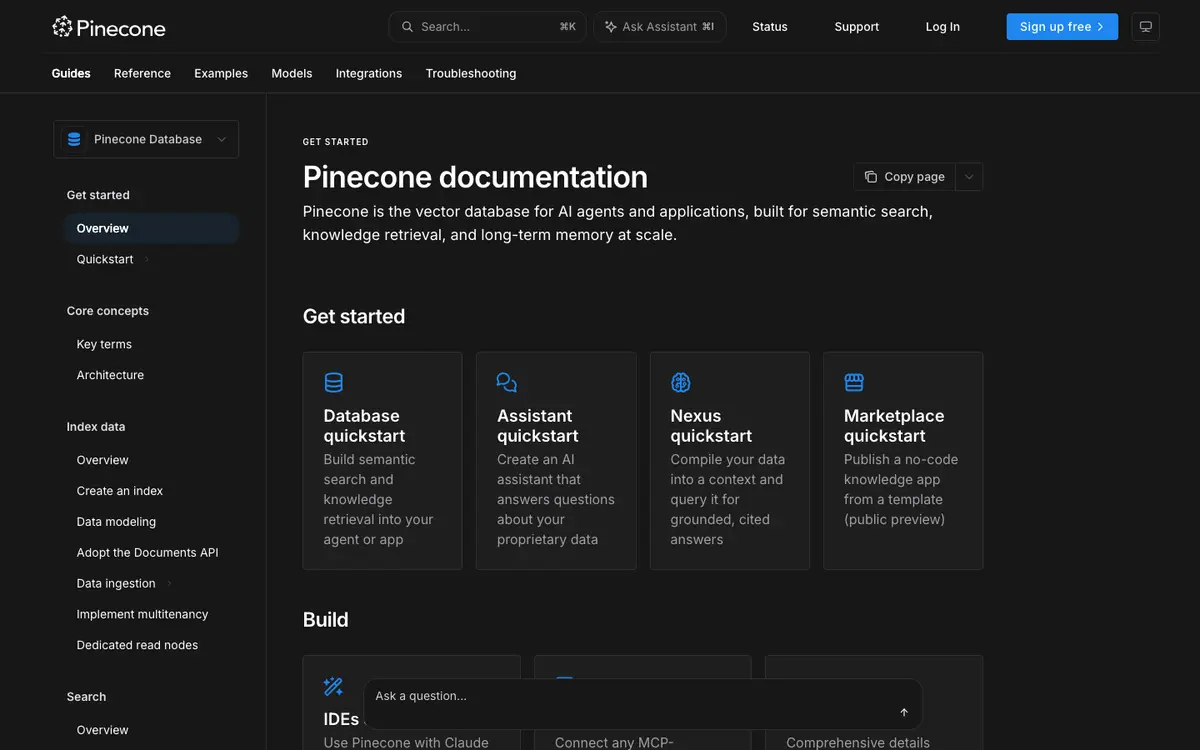Click the Pinecone documentation page title
This screenshot has width=1200, height=750.
coord(475,177)
